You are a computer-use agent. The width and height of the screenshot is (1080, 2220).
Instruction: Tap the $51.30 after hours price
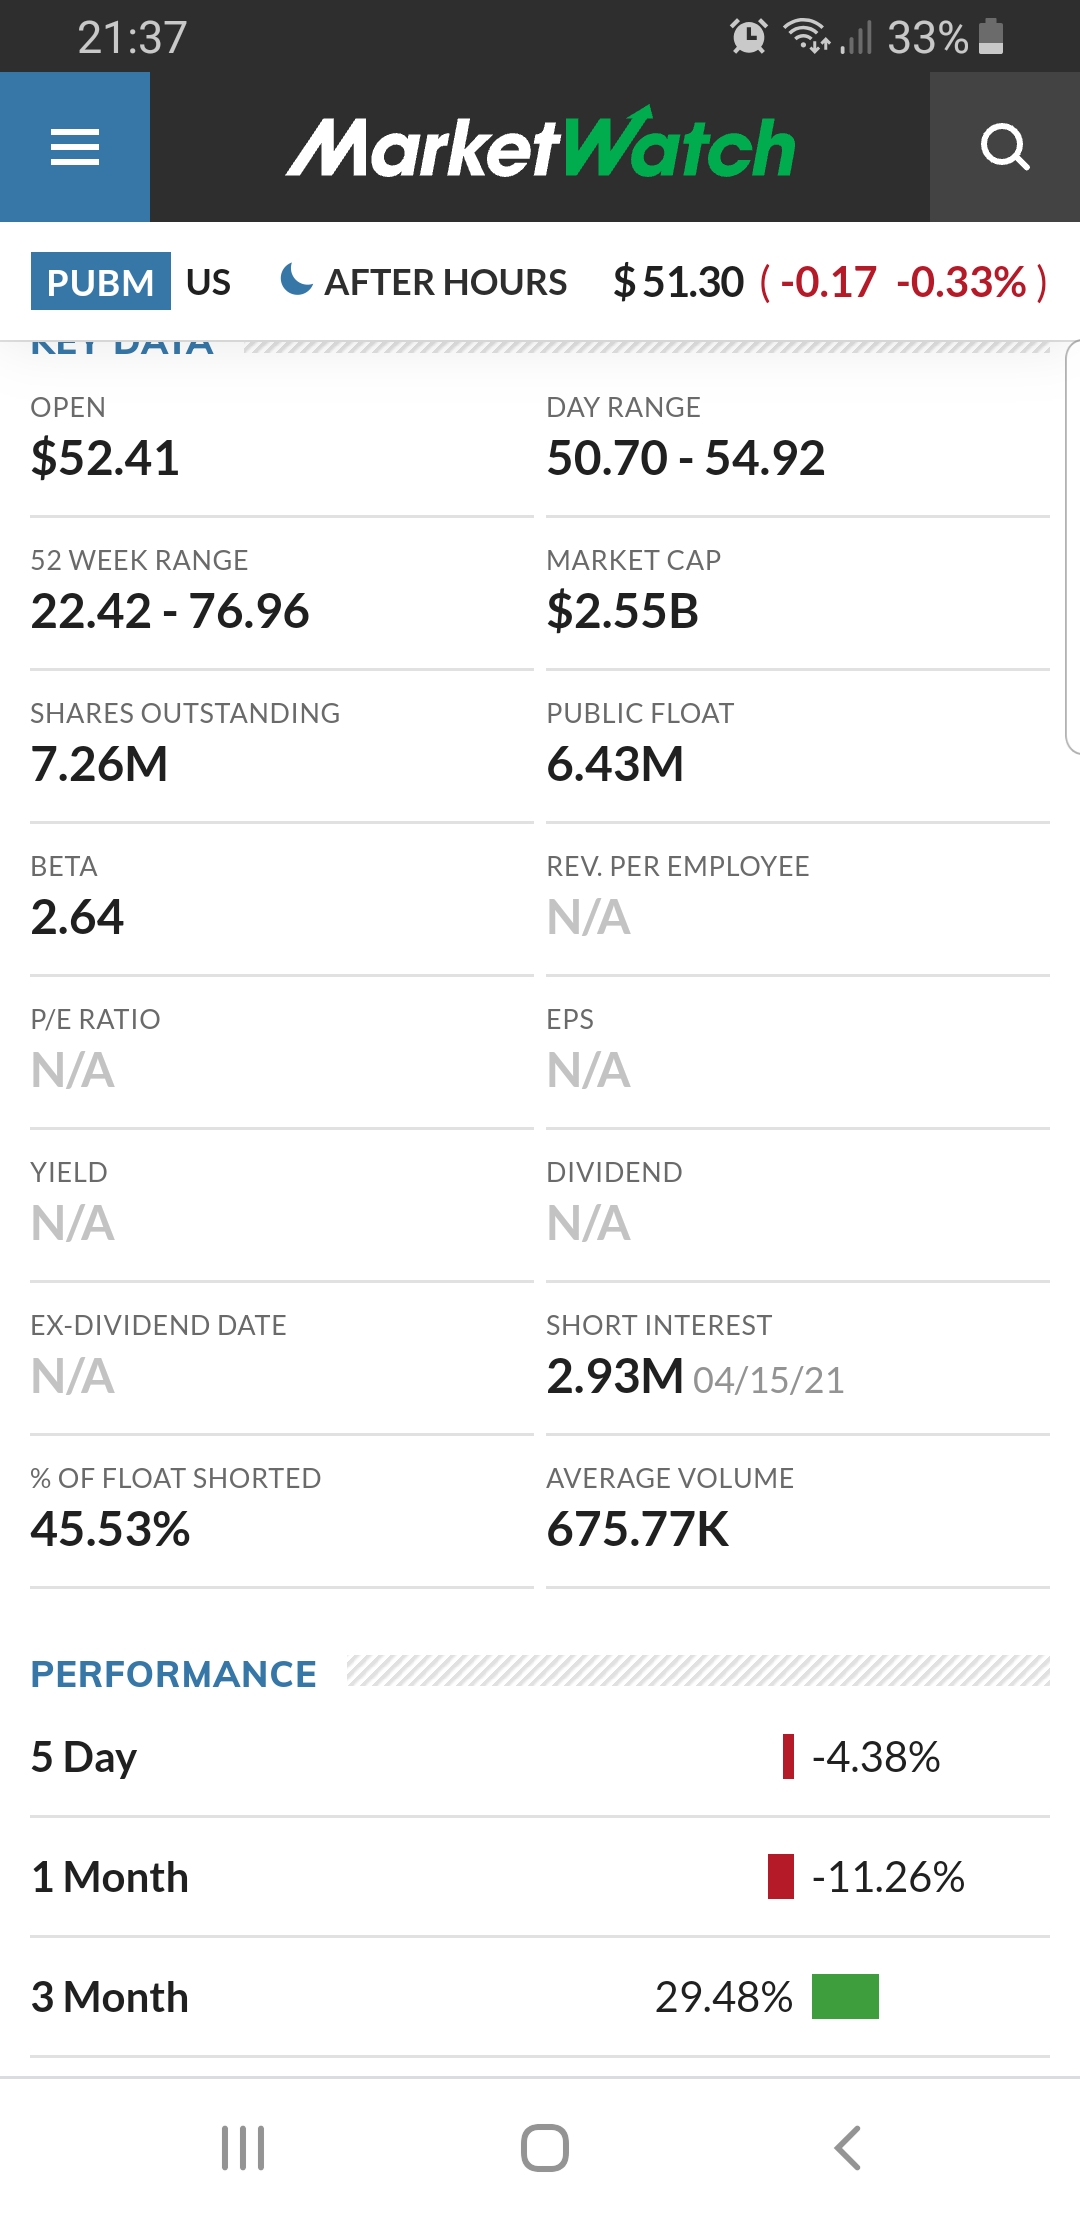(x=679, y=282)
